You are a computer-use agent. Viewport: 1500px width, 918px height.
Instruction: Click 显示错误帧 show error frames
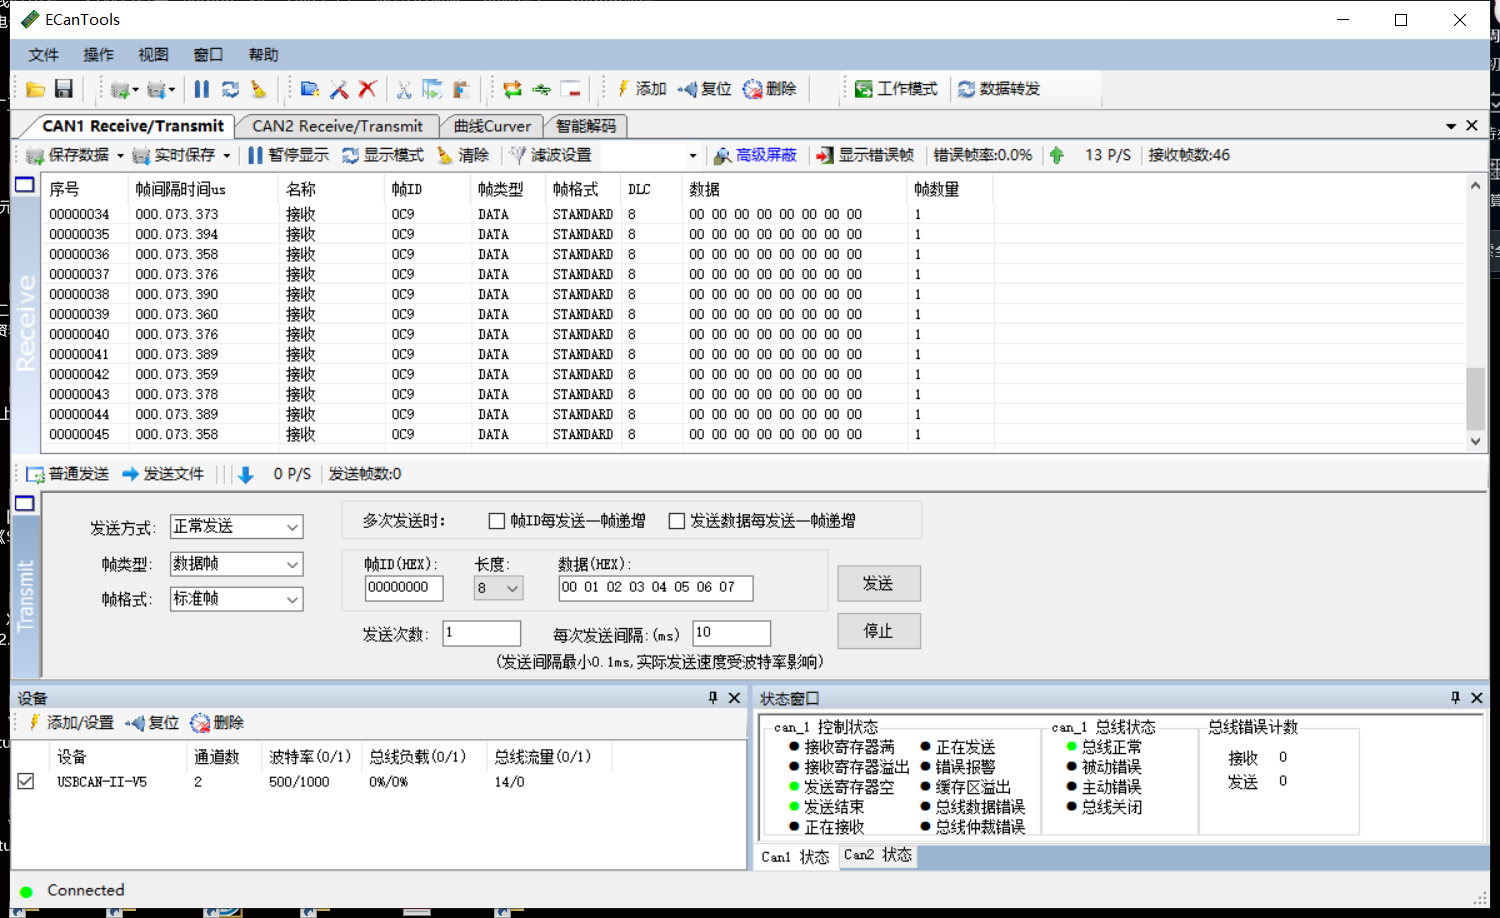click(865, 155)
